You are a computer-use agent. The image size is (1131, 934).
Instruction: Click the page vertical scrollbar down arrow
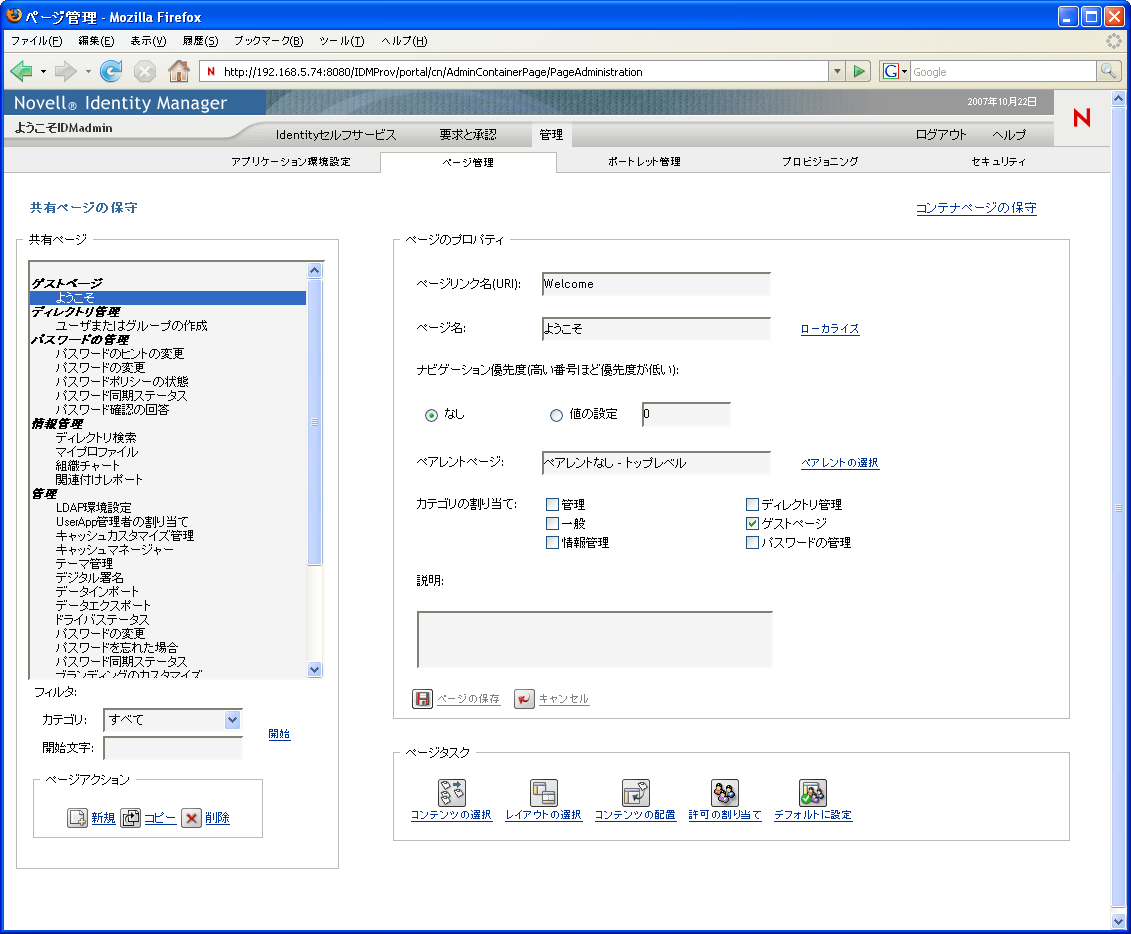tap(1118, 921)
